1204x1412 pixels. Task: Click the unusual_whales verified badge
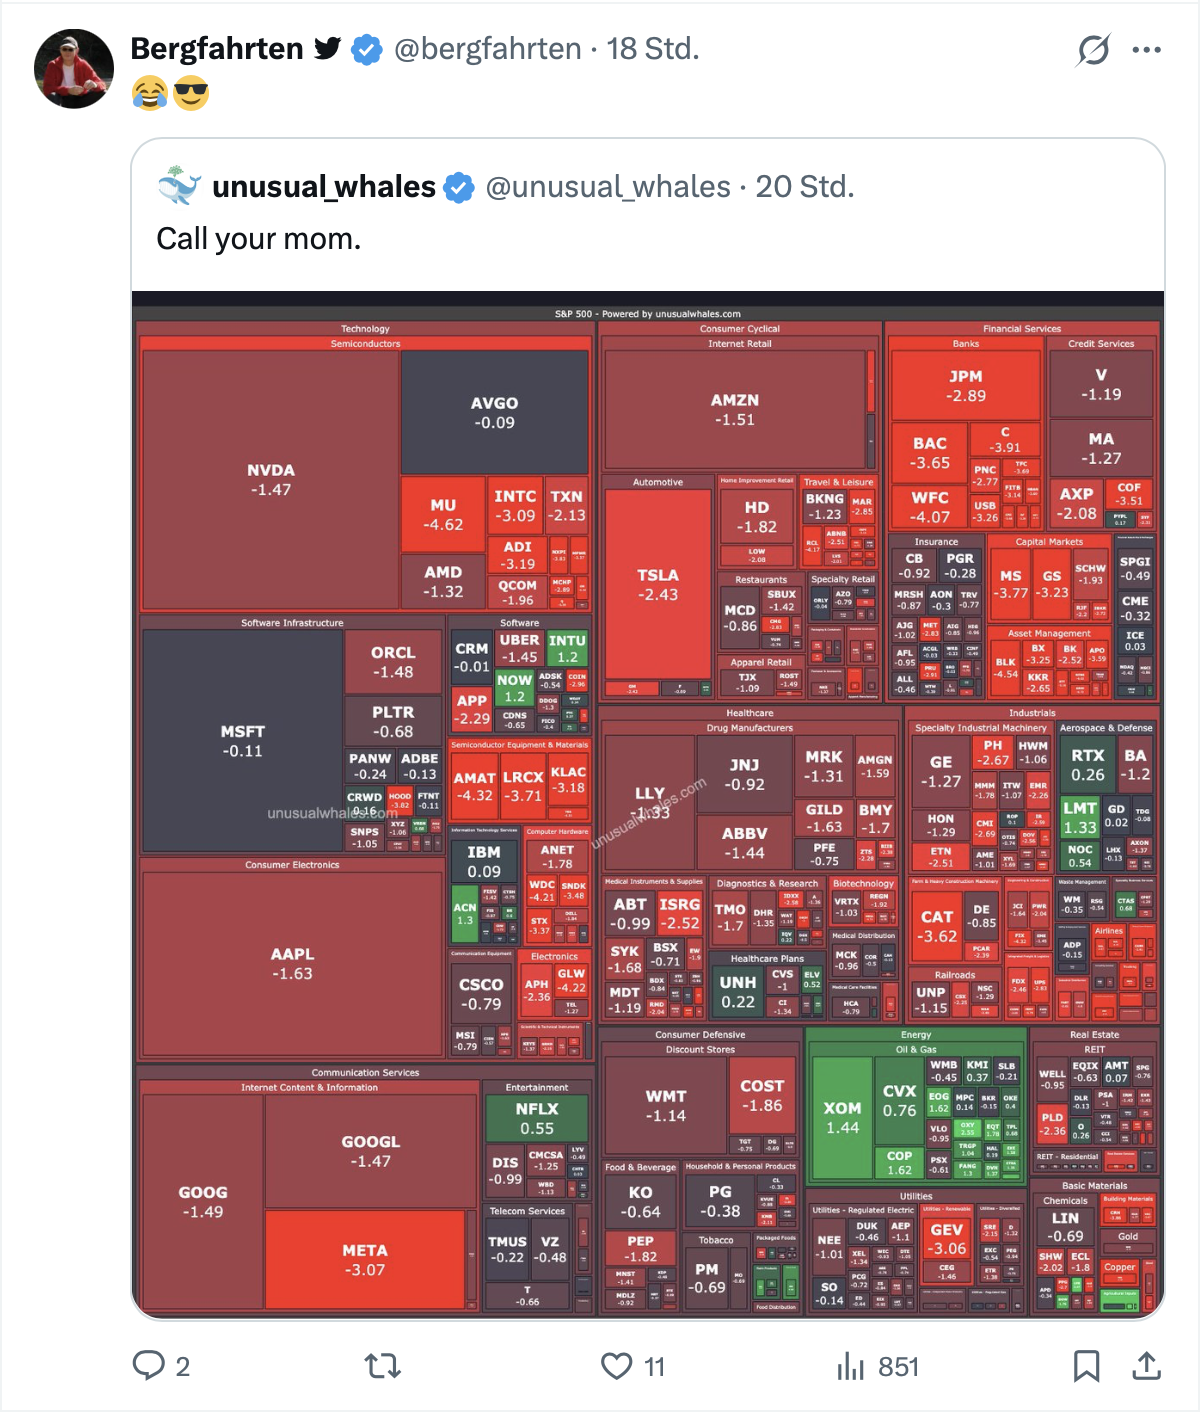click(459, 187)
